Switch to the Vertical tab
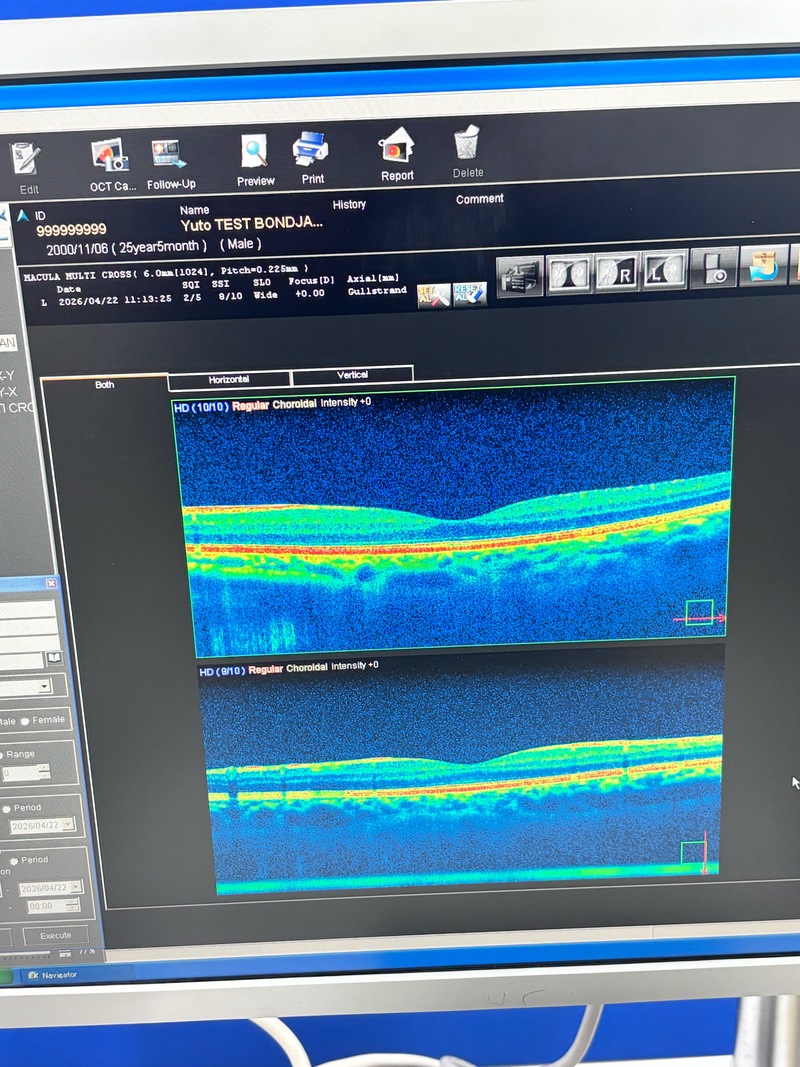800x1067 pixels. coord(352,375)
